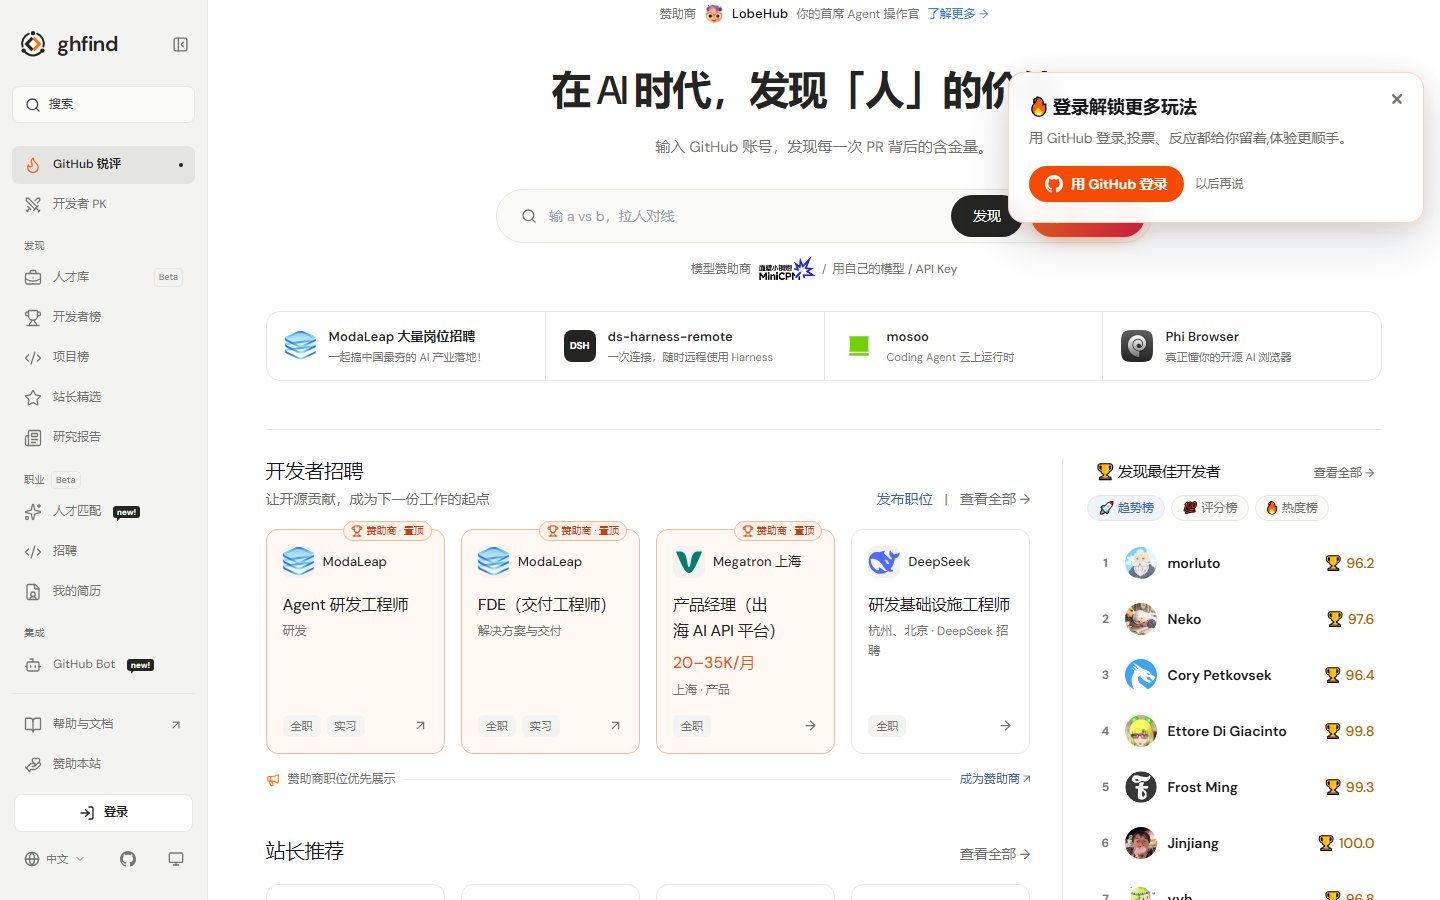Switch to the 评分榜 tab
The height and width of the screenshot is (900, 1440).
(1210, 508)
